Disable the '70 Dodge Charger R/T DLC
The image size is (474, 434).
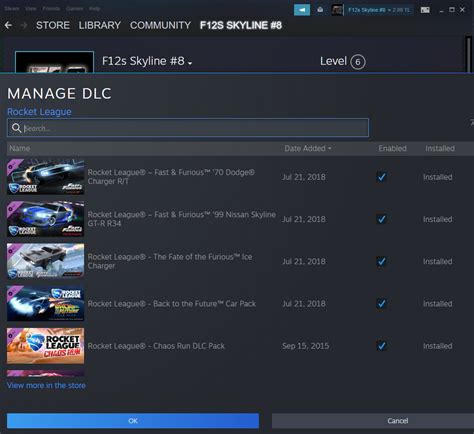[381, 177]
